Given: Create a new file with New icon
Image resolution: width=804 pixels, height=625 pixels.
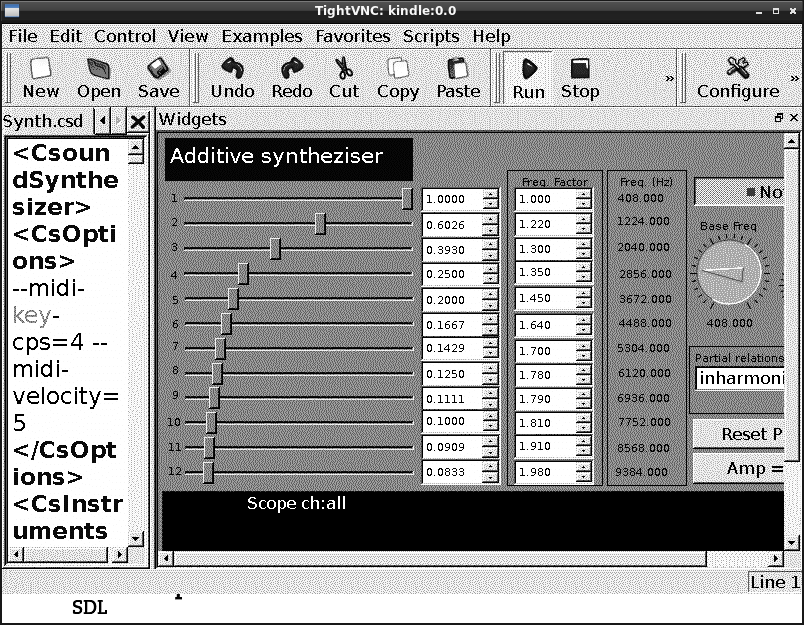Looking at the screenshot, I should pyautogui.click(x=41, y=78).
